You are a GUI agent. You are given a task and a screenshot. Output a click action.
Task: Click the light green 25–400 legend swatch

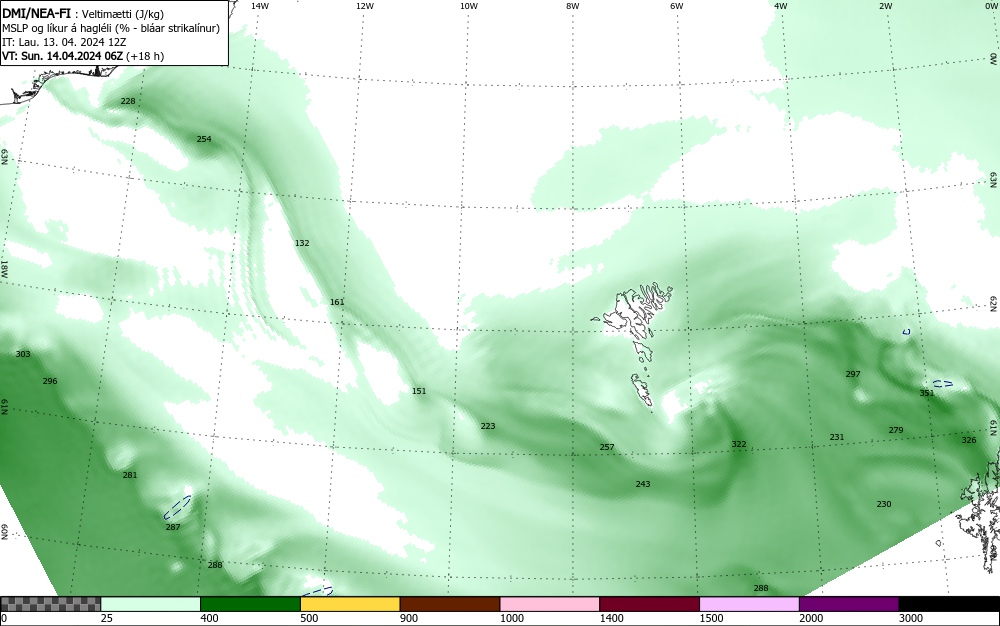pos(151,604)
